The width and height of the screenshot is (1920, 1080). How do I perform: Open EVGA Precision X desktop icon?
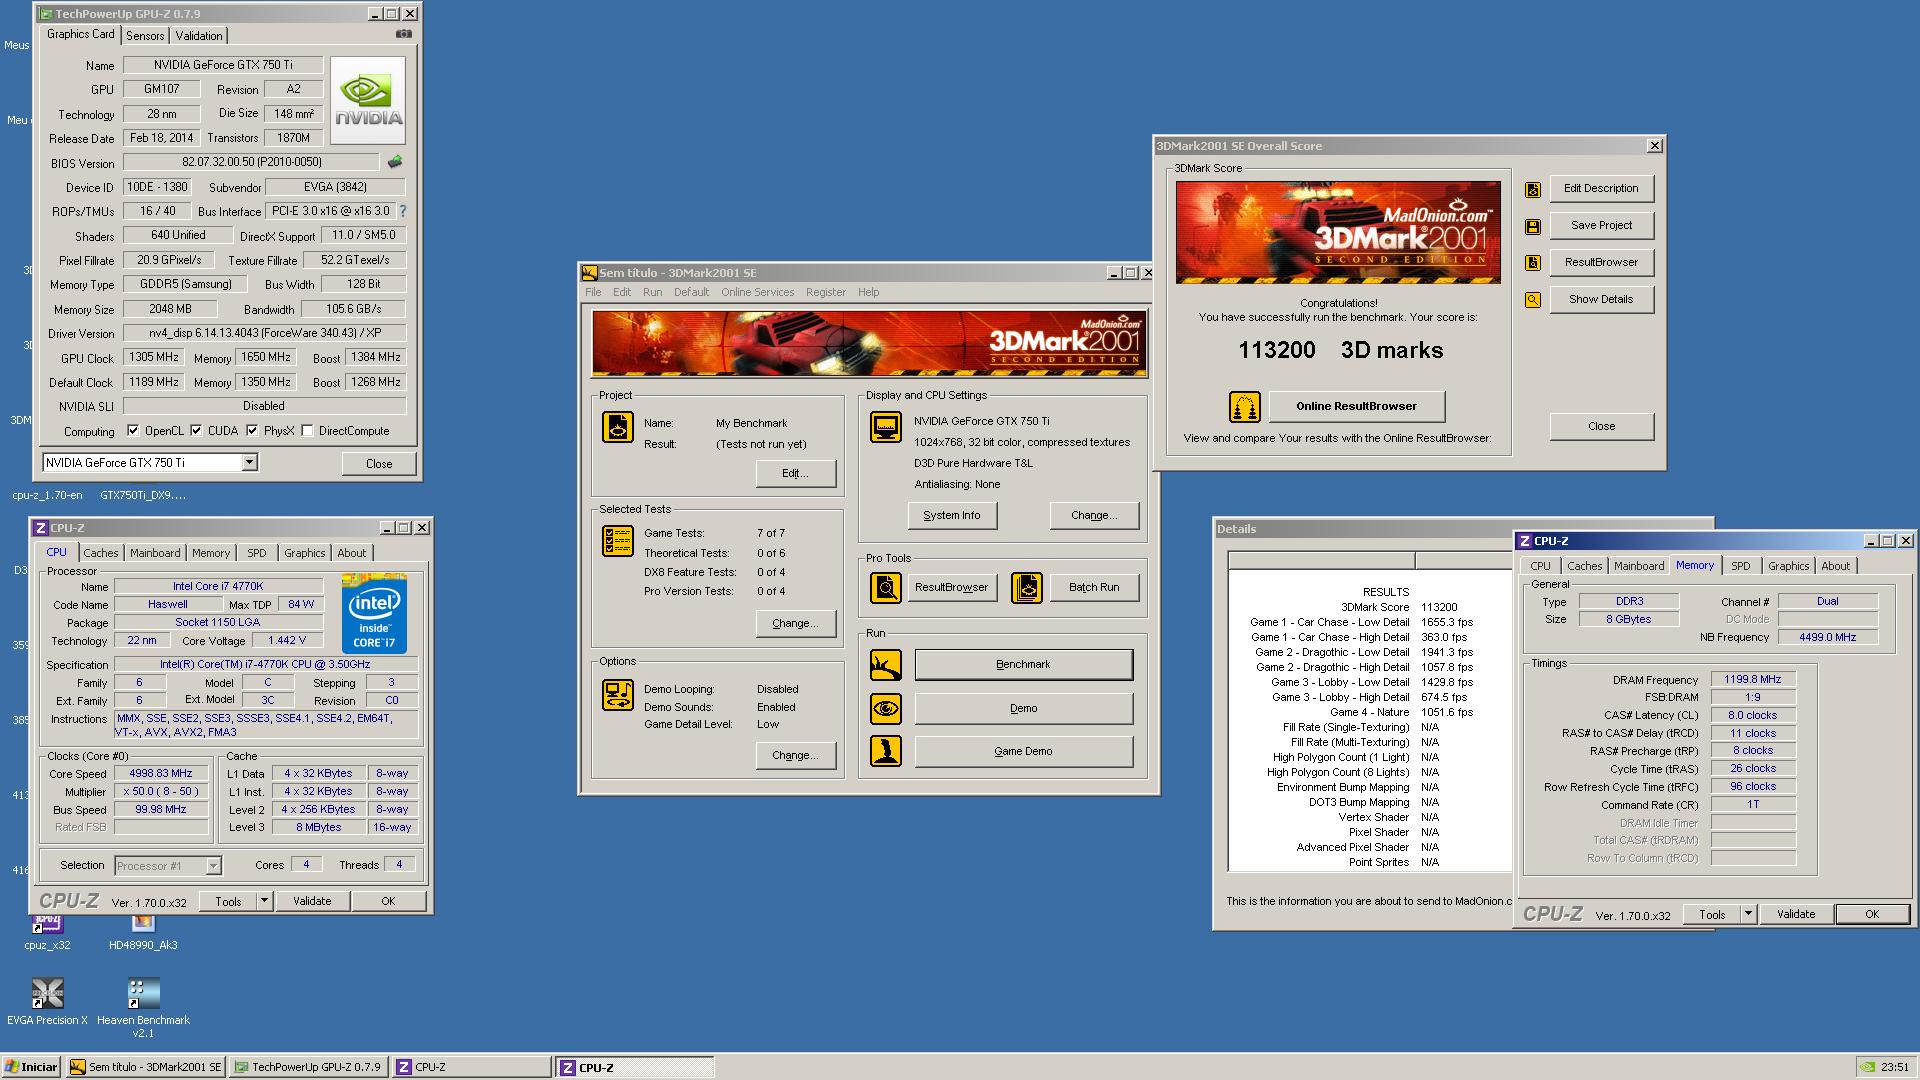coord(47,994)
